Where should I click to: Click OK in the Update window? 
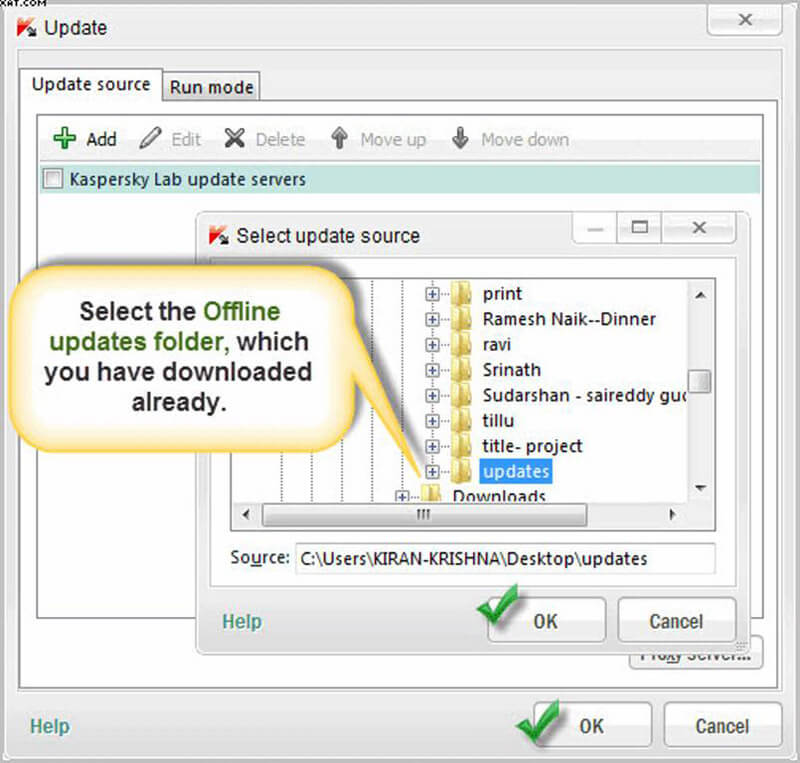pyautogui.click(x=592, y=725)
